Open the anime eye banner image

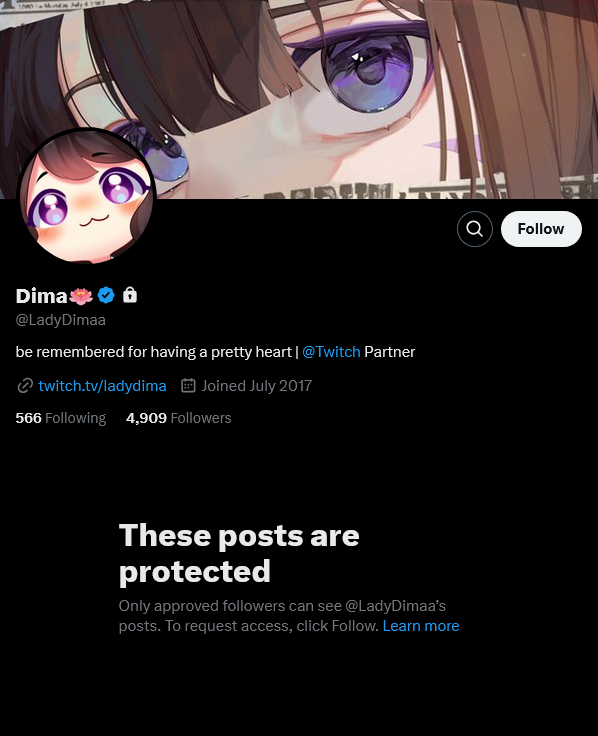299,99
